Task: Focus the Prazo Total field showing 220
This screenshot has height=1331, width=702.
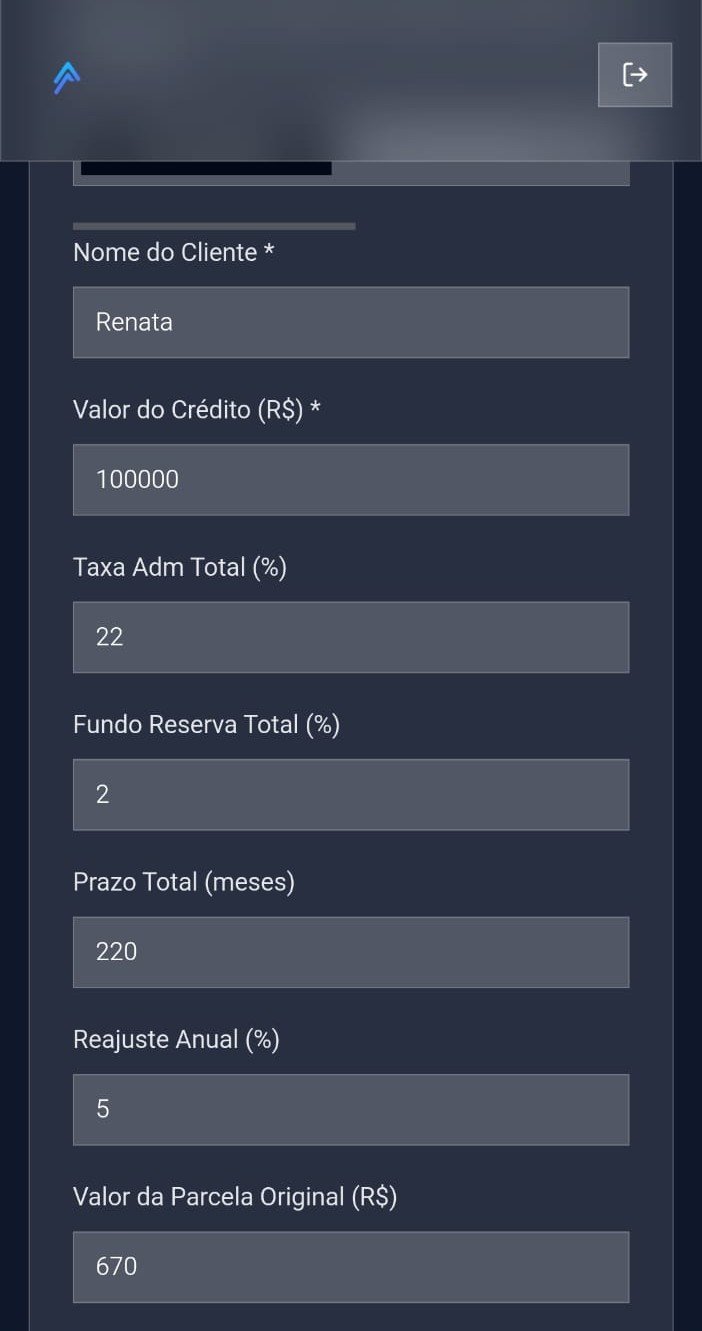Action: [351, 952]
